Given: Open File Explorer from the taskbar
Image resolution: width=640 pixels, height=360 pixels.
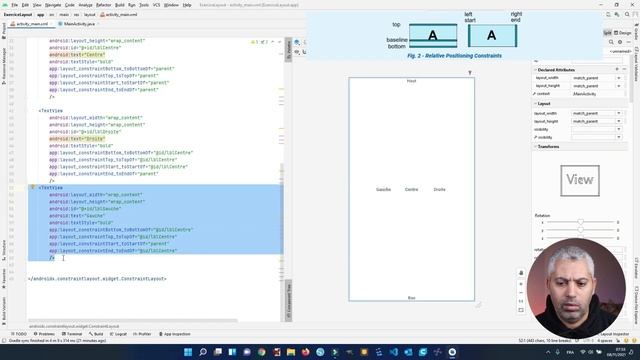Looking at the screenshot, I should (x=291, y=352).
